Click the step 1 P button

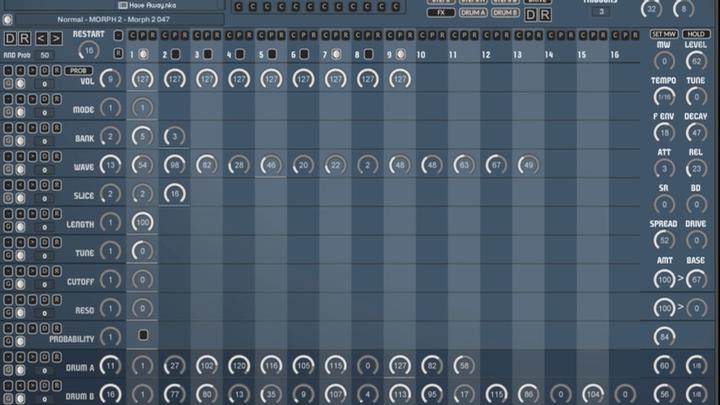click(x=142, y=35)
